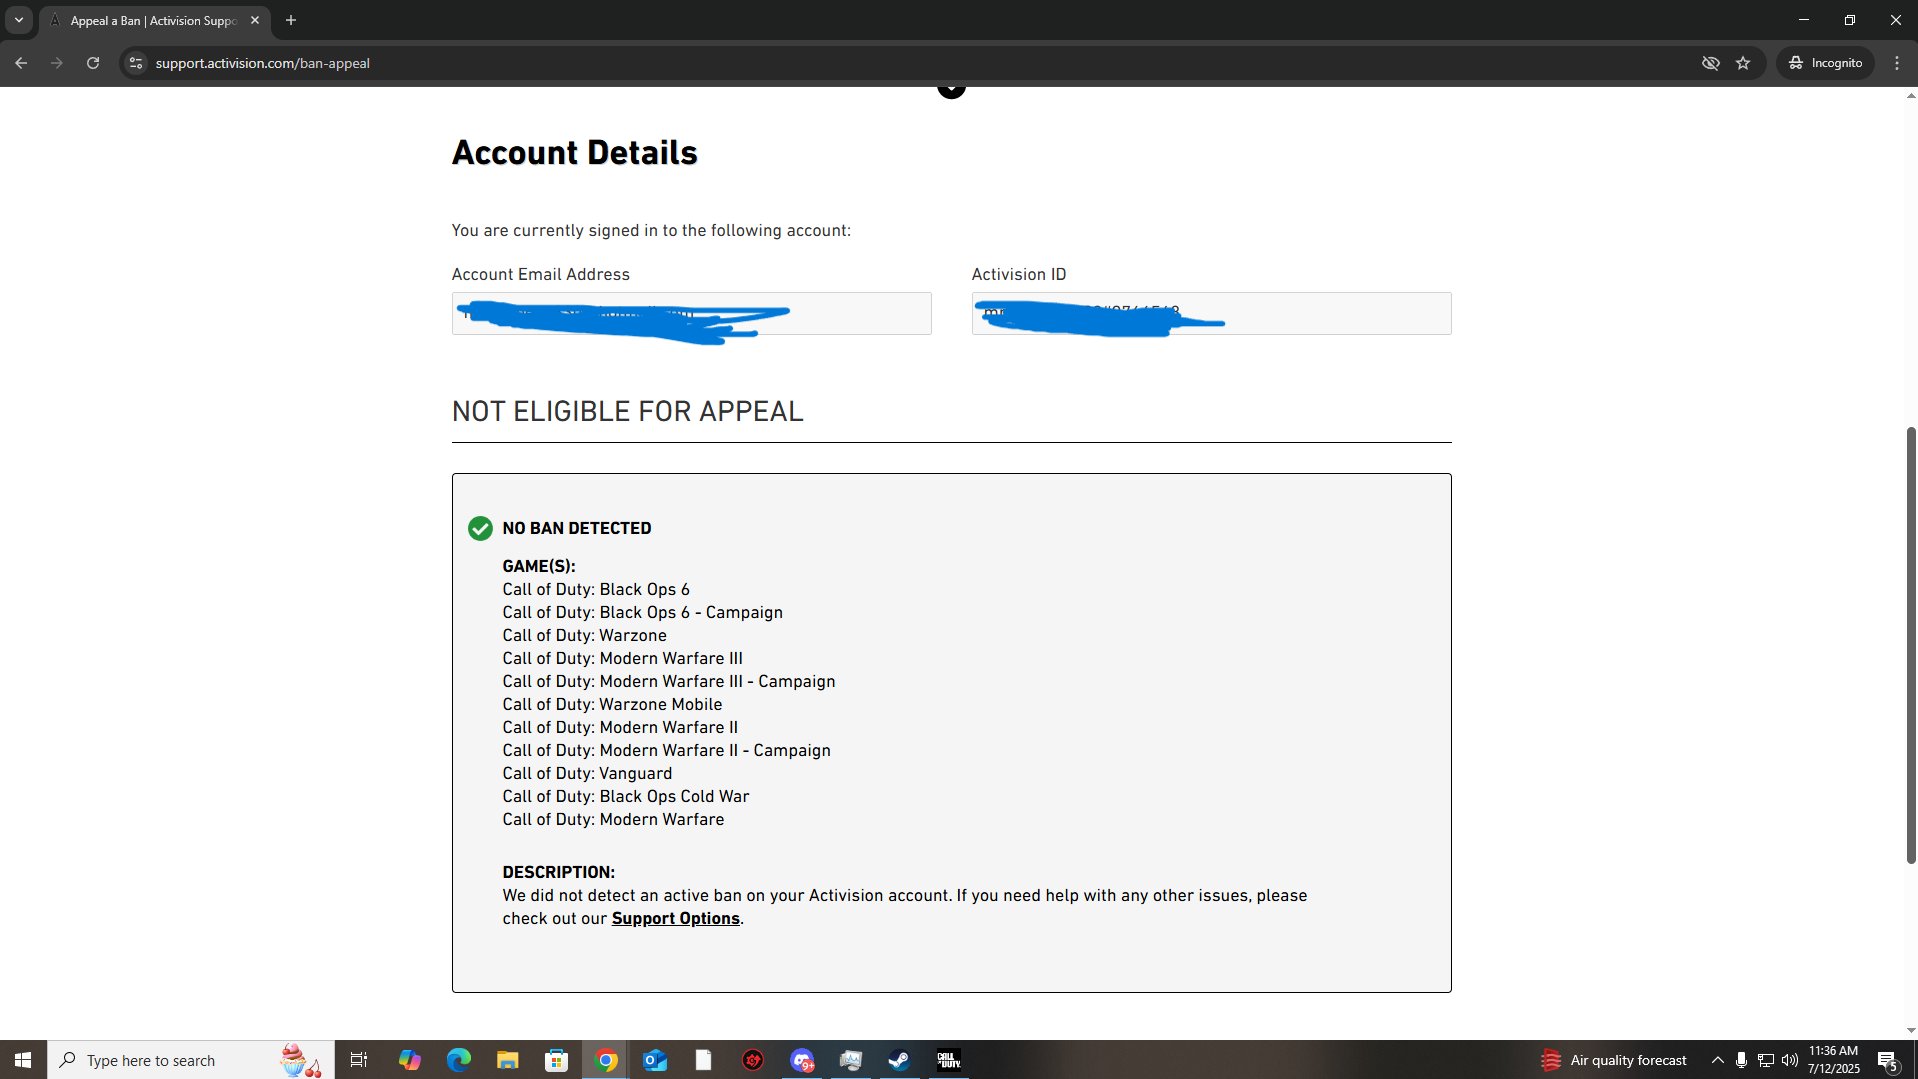Open the site information icon in address bar
The width and height of the screenshot is (1918, 1079).
pyautogui.click(x=136, y=63)
